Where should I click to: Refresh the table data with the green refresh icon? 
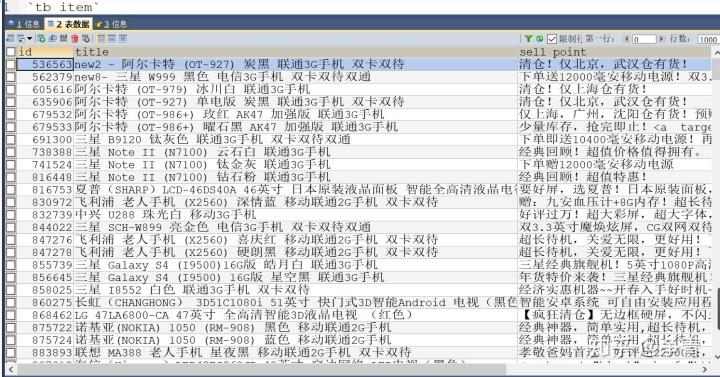(540, 39)
